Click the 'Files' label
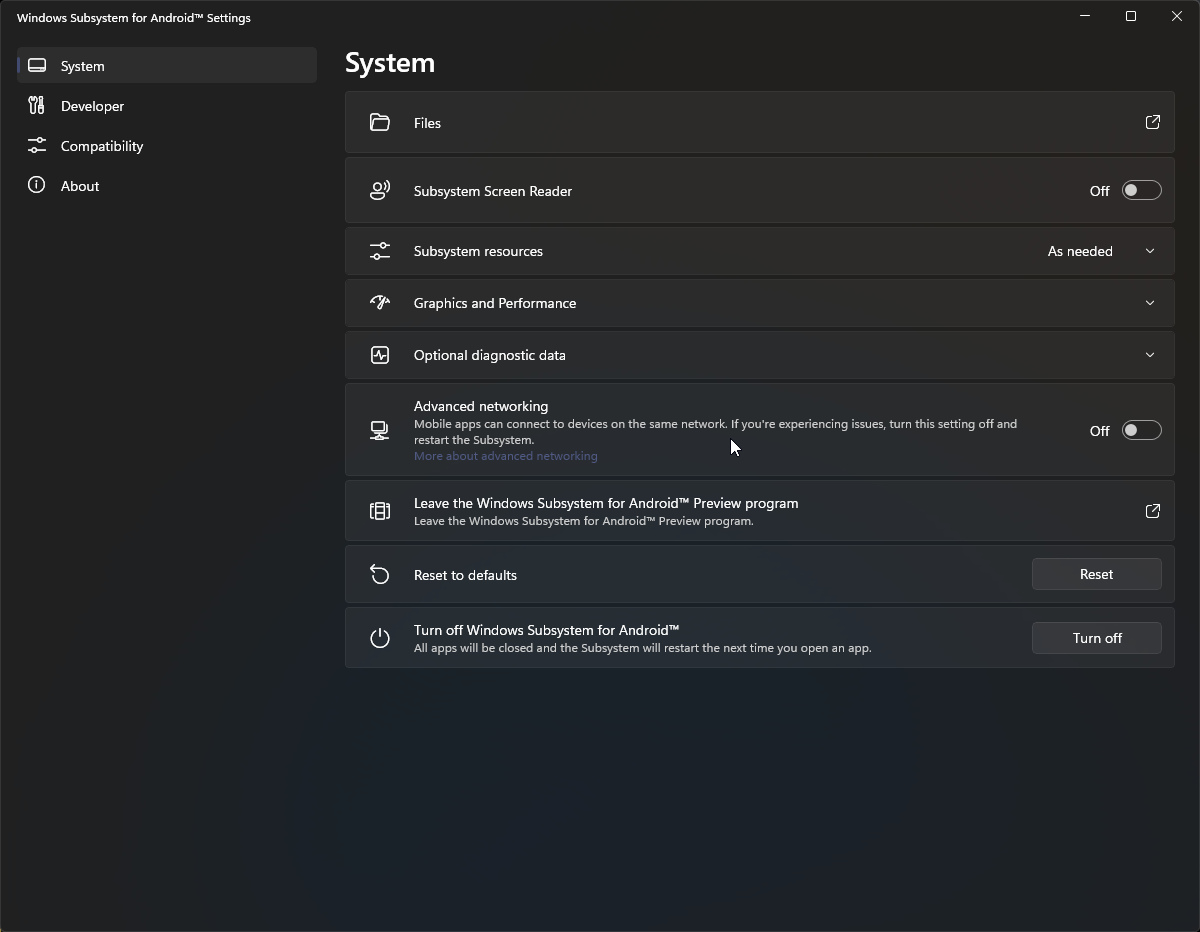 427,123
